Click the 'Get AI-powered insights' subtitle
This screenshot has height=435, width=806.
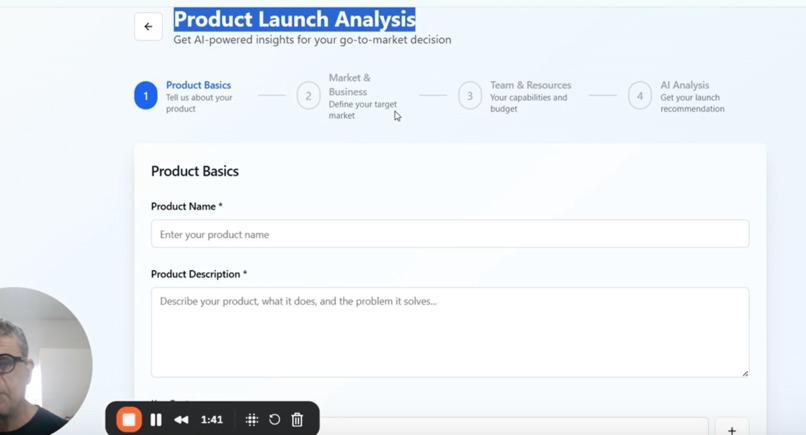tap(312, 40)
